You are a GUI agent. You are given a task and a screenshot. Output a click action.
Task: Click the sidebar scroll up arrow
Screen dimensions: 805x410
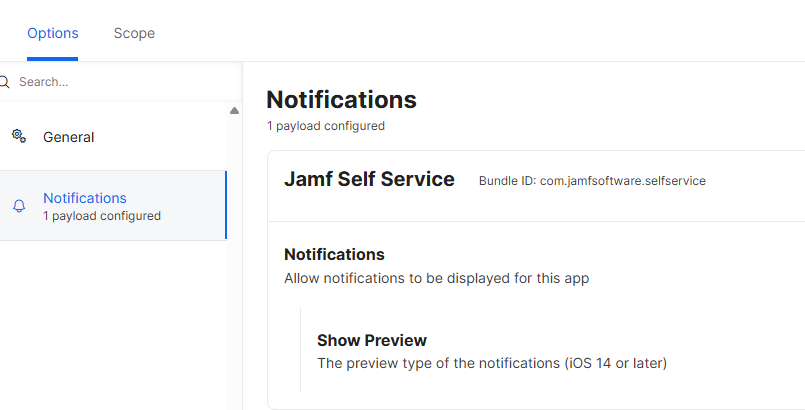coord(234,110)
